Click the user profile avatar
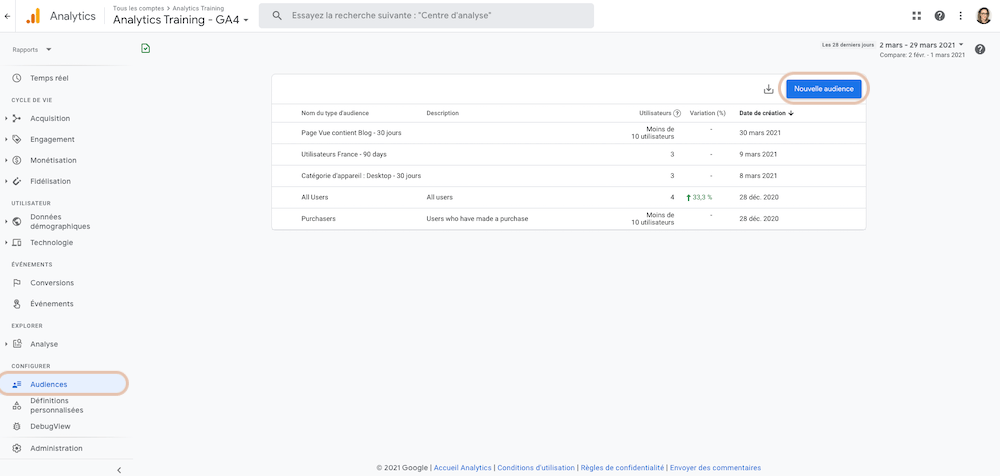Screen dimensions: 1000x476 [983, 16]
